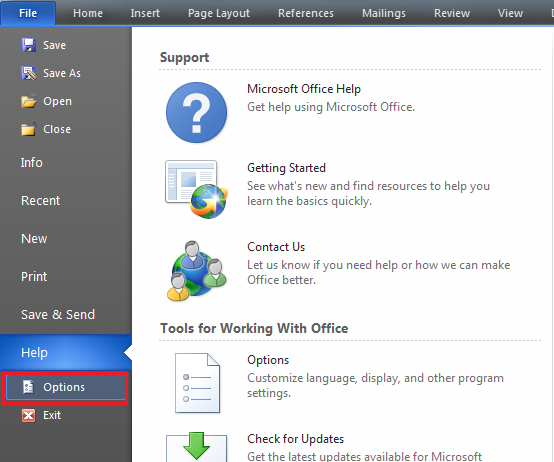The width and height of the screenshot is (554, 462).
Task: Click the red Exit icon
Action: tap(29, 415)
